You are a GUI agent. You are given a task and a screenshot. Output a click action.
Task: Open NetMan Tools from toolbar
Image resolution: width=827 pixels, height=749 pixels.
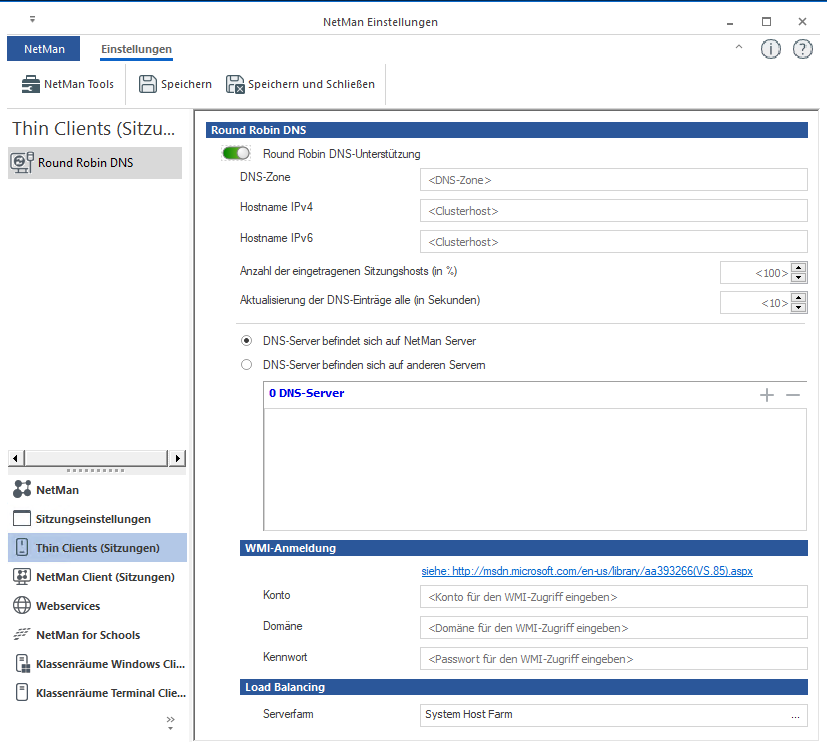point(68,85)
